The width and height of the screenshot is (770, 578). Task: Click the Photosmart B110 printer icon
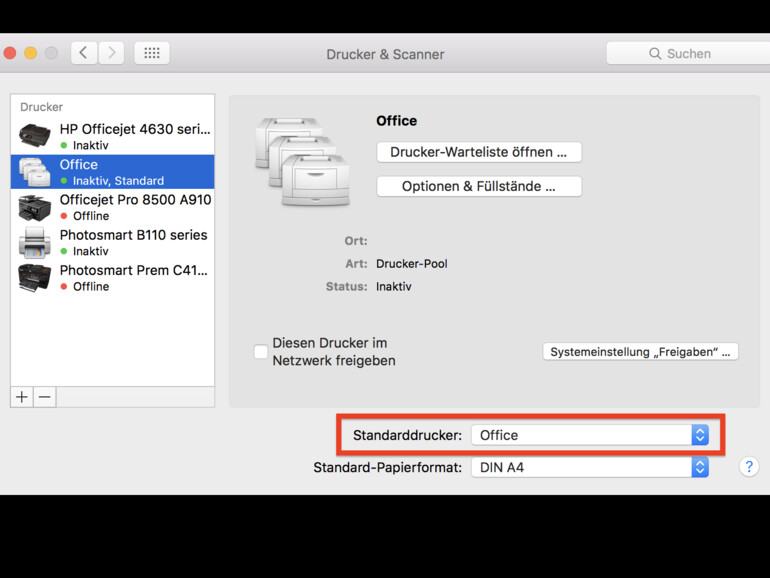34,243
